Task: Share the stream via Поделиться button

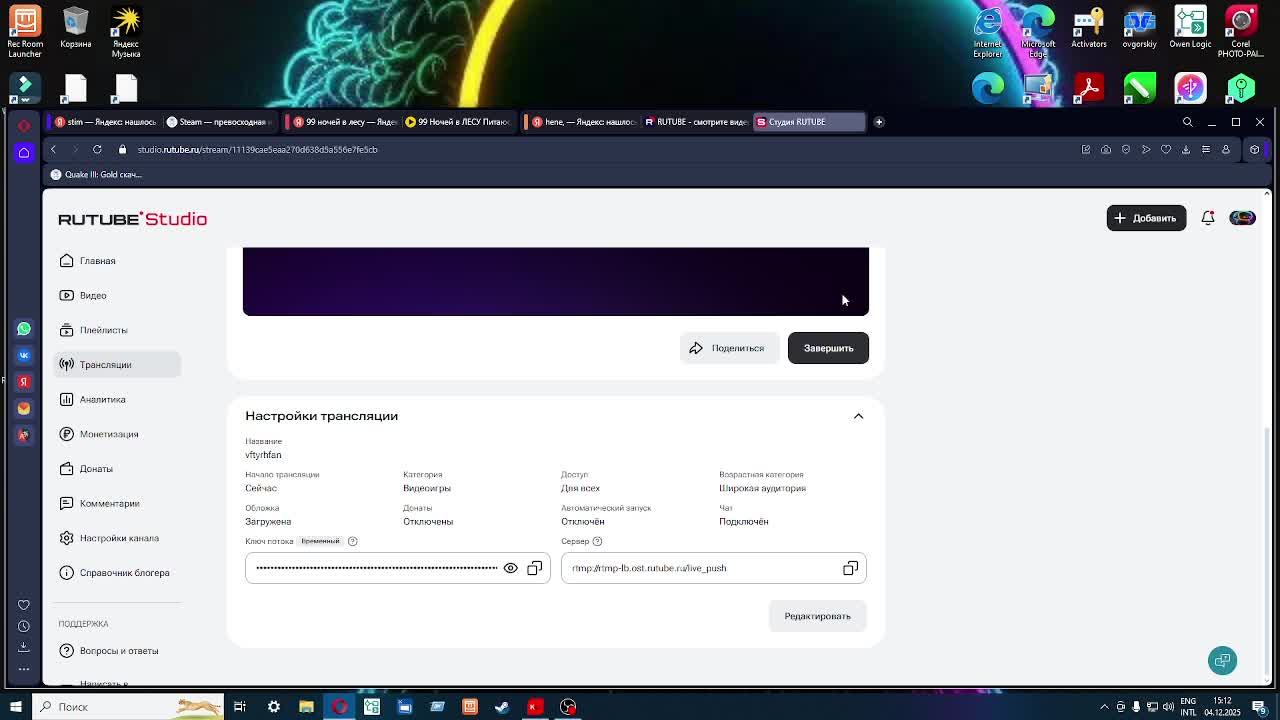Action: (729, 348)
